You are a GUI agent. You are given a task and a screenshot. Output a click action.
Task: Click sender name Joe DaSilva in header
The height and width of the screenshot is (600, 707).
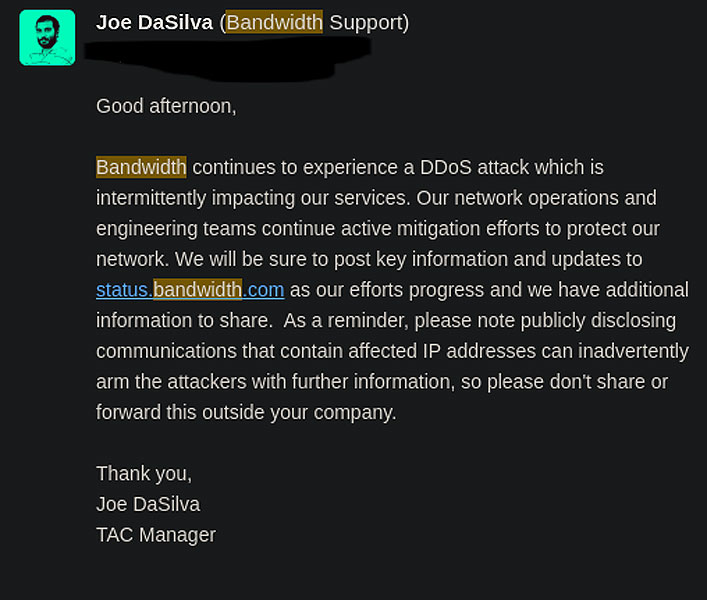pyautogui.click(x=154, y=22)
